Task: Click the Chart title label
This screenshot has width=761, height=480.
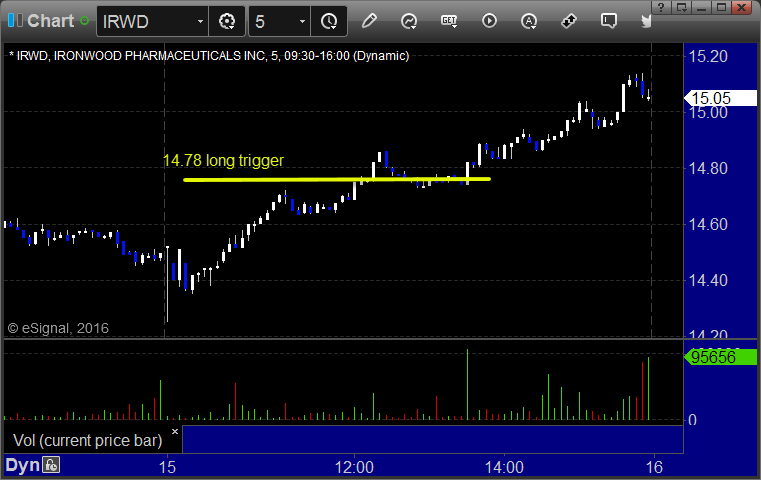Action: pyautogui.click(x=50, y=21)
